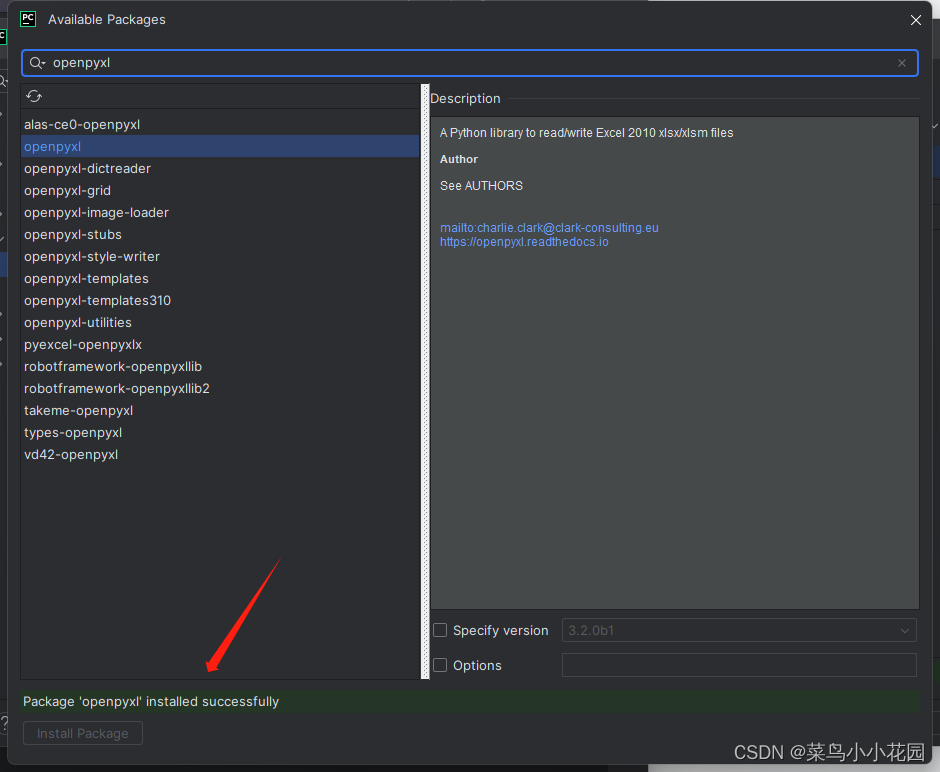Image resolution: width=940 pixels, height=772 pixels.
Task: Click the PyCharm logo in title bar
Action: [x=28, y=19]
